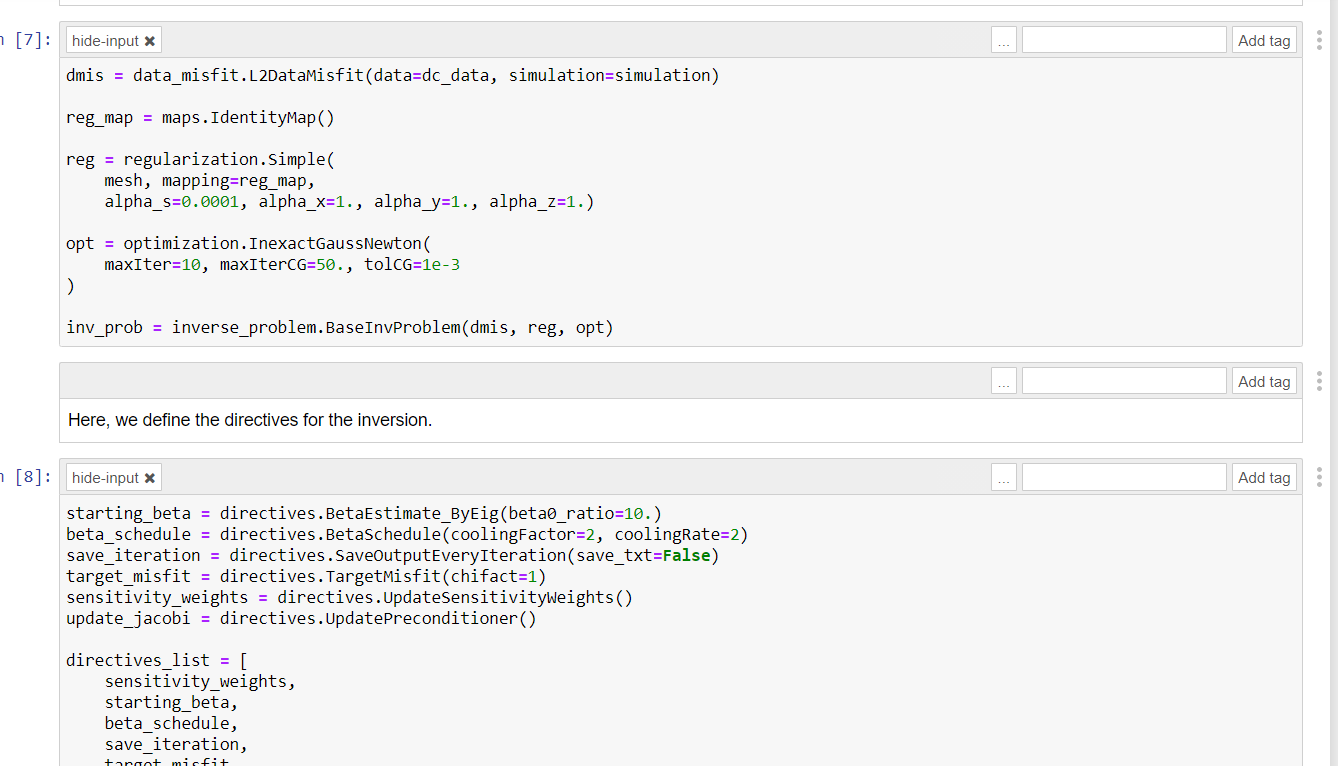
Task: Focus the tag input field of cell 7
Action: pyautogui.click(x=1124, y=41)
